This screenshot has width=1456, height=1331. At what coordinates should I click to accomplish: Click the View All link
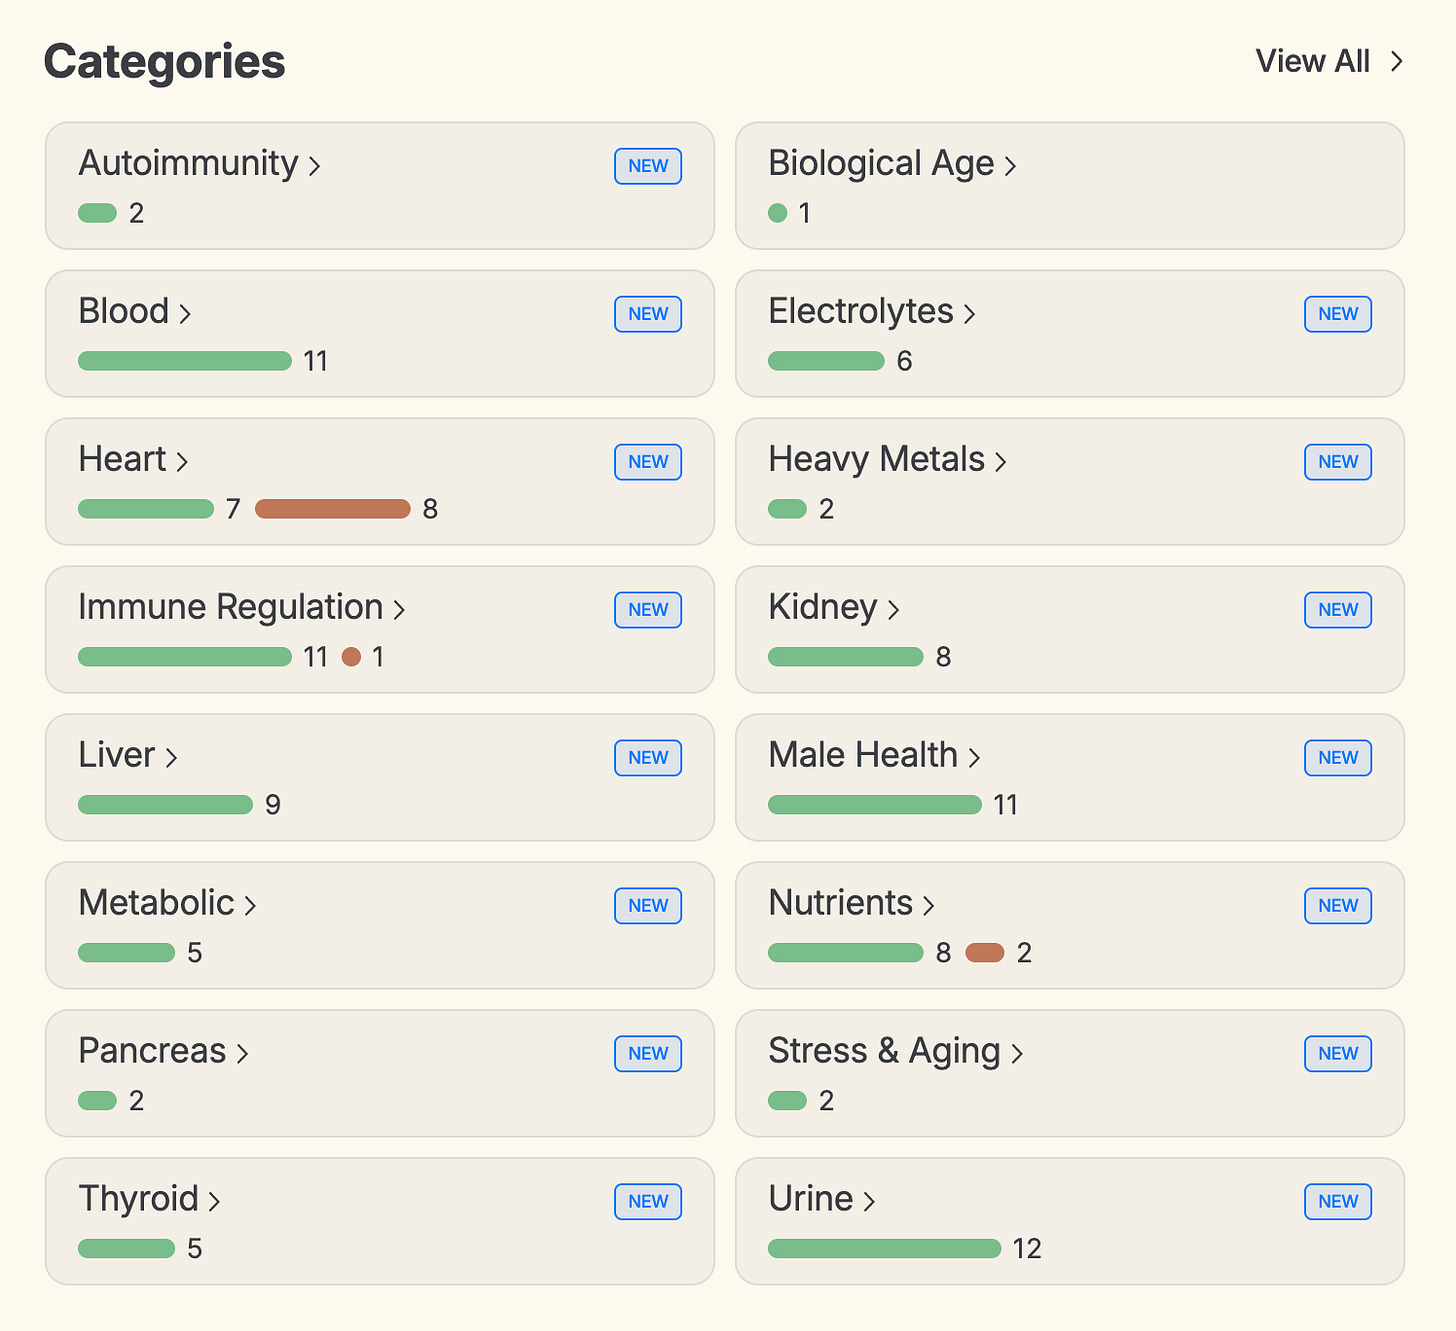pyautogui.click(x=1312, y=61)
